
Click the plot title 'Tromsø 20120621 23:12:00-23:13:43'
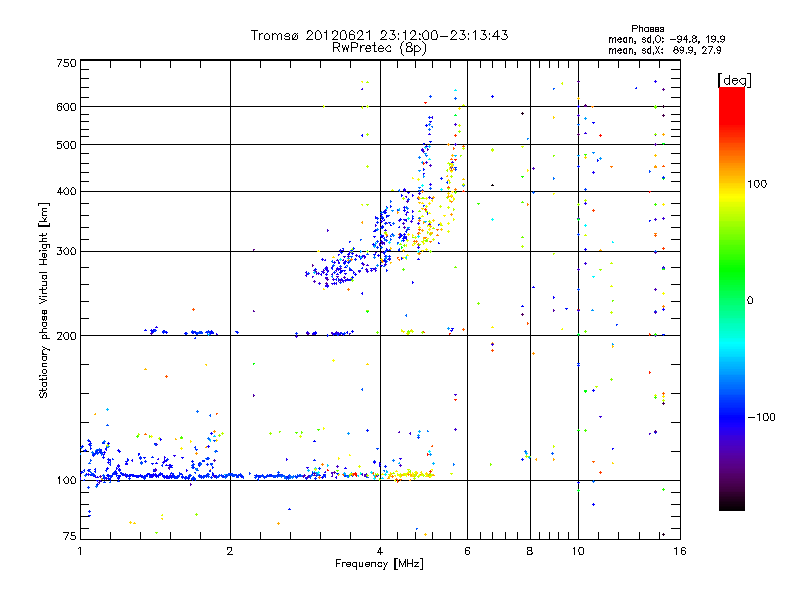pos(379,35)
